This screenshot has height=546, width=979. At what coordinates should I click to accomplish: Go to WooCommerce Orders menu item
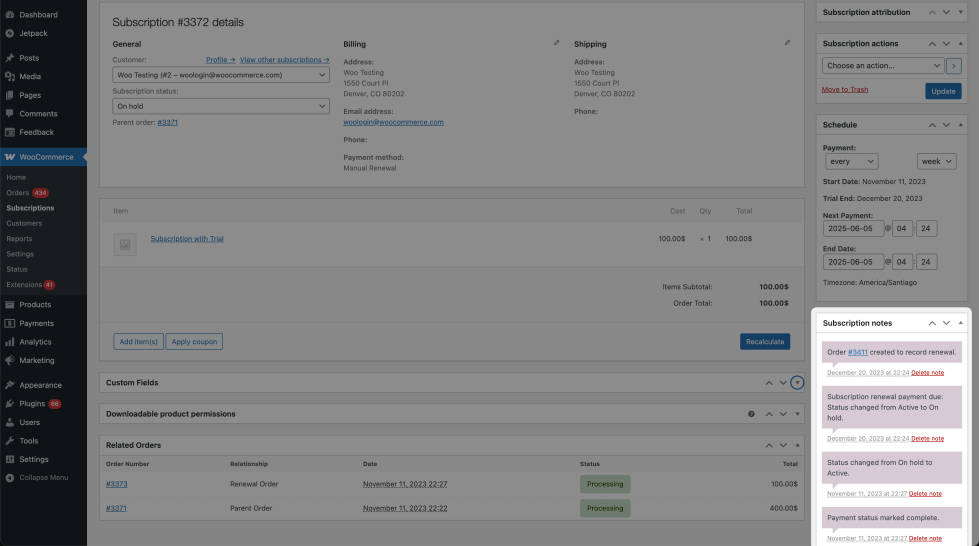point(18,192)
